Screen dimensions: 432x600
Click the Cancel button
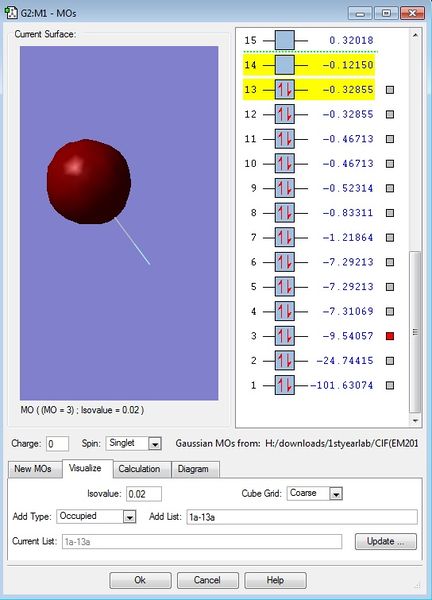207,580
